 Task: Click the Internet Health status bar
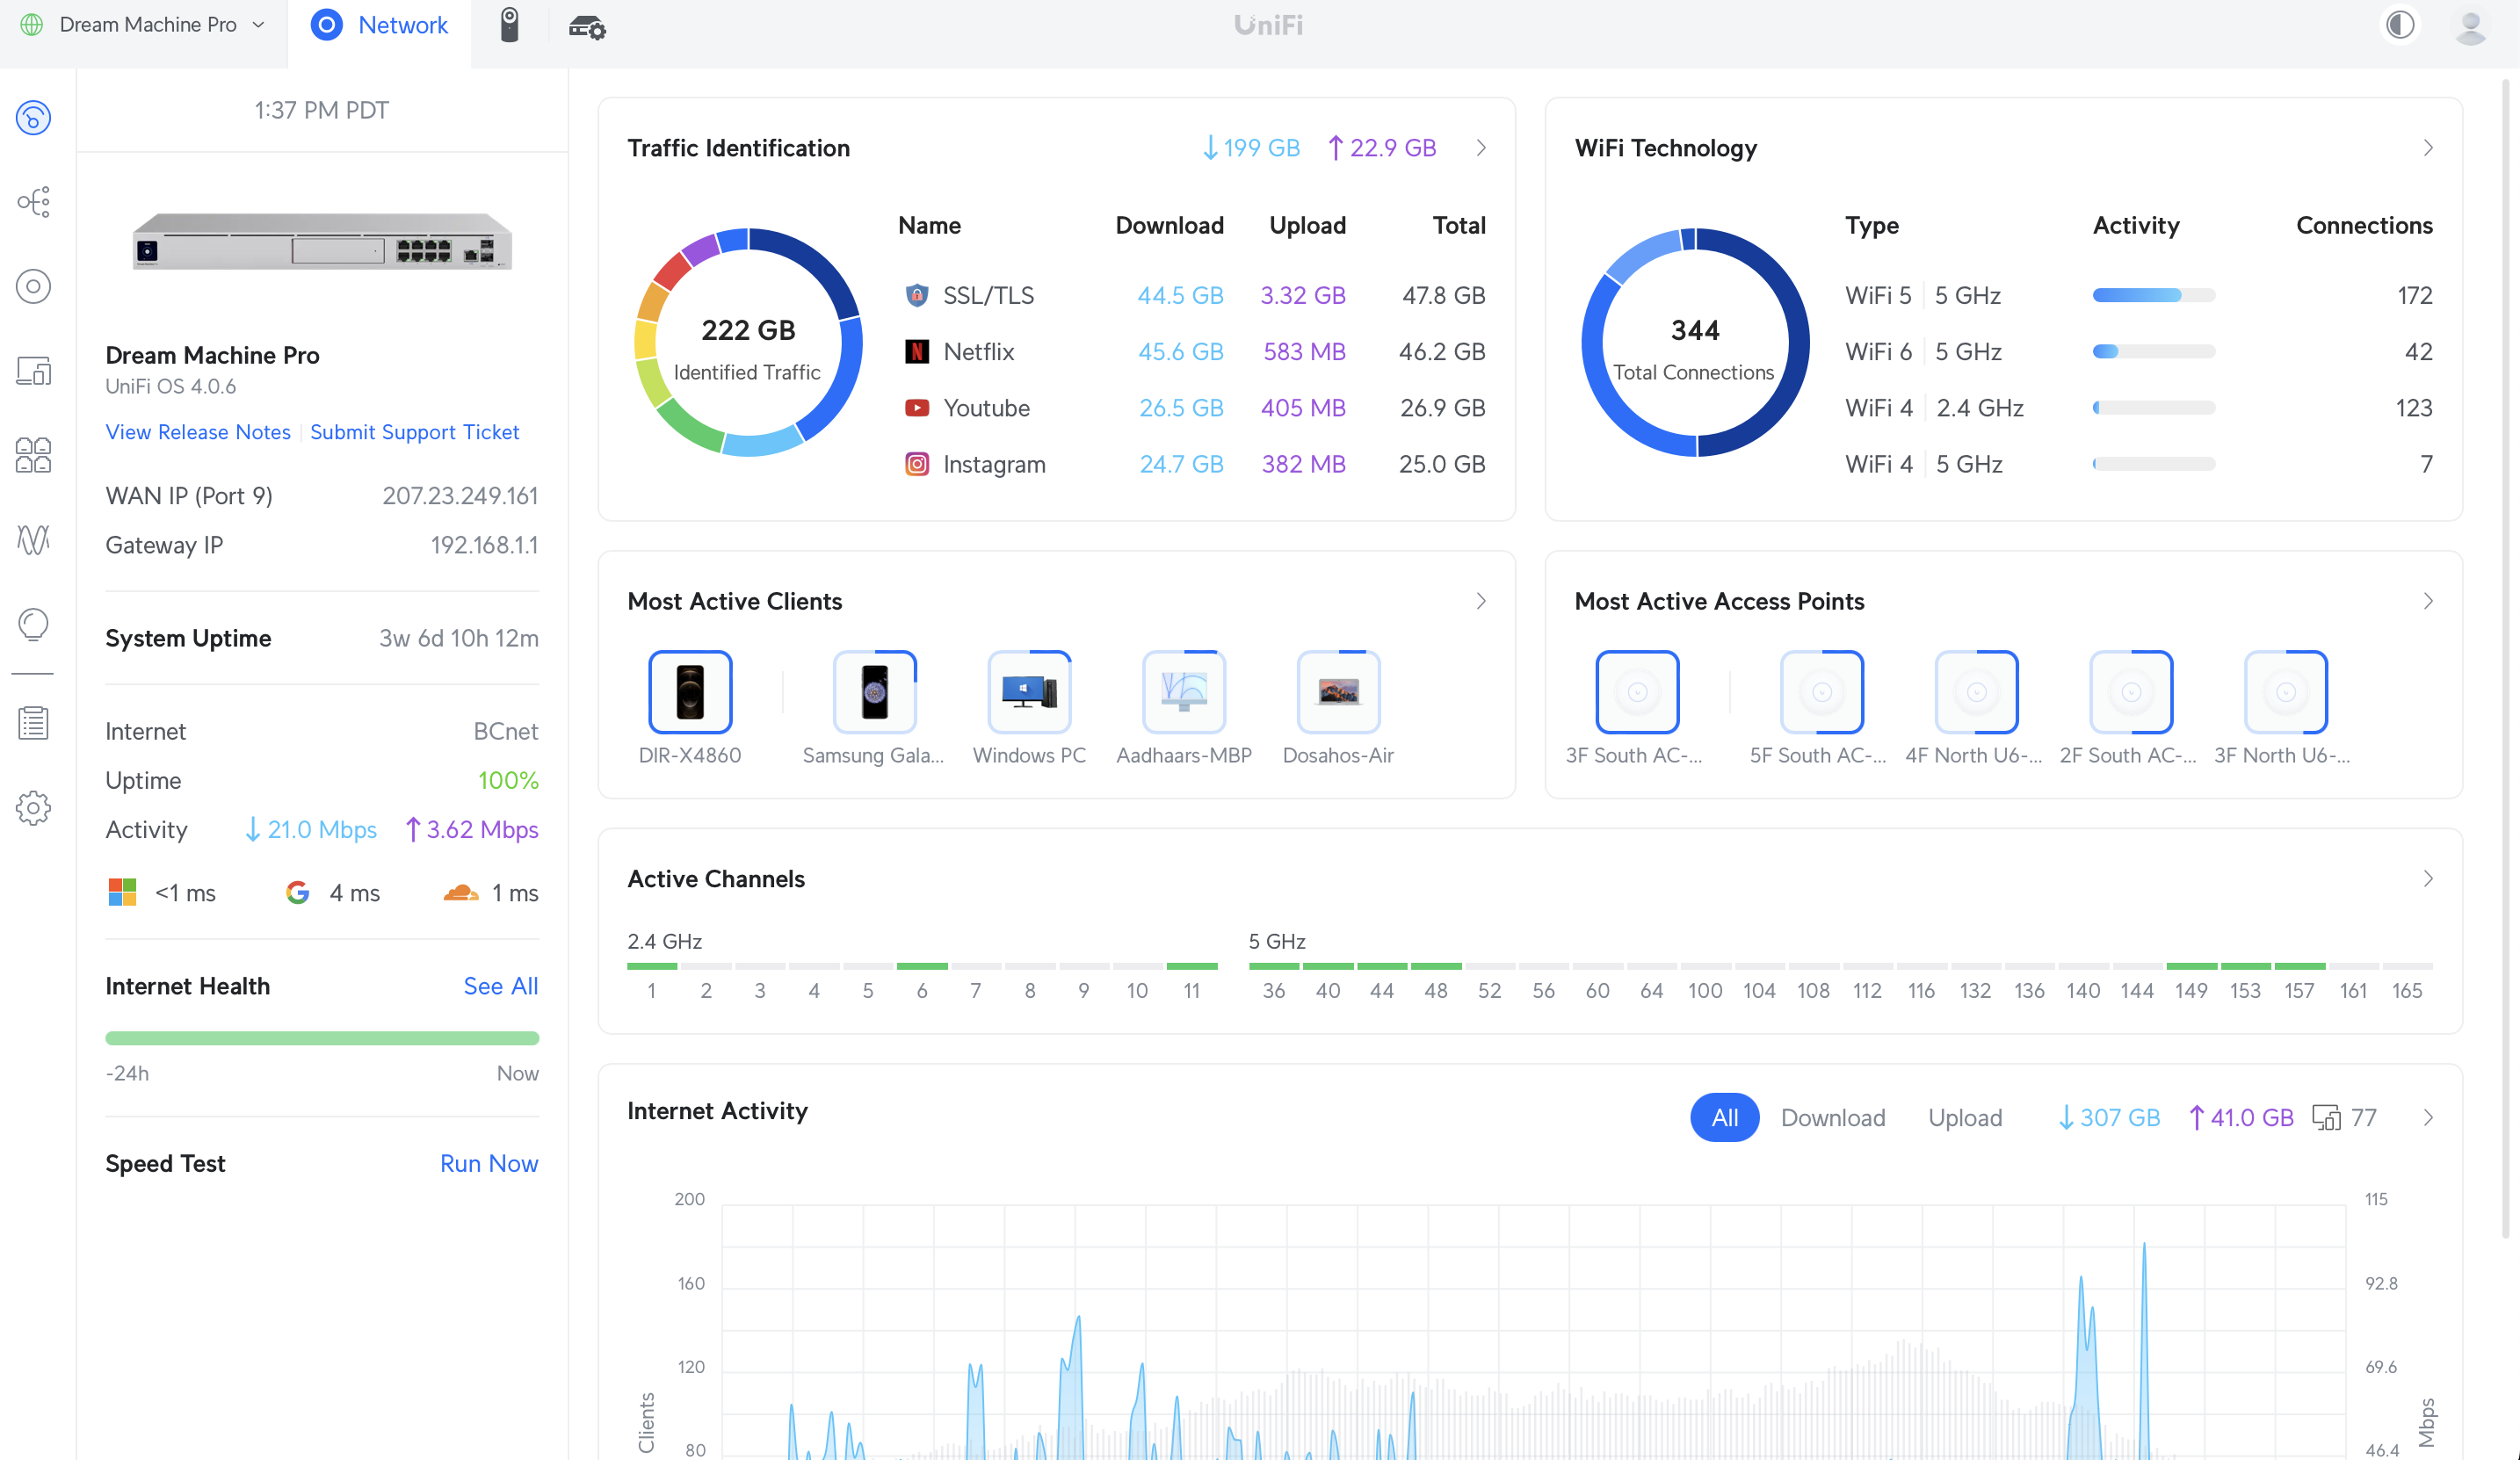point(322,1038)
